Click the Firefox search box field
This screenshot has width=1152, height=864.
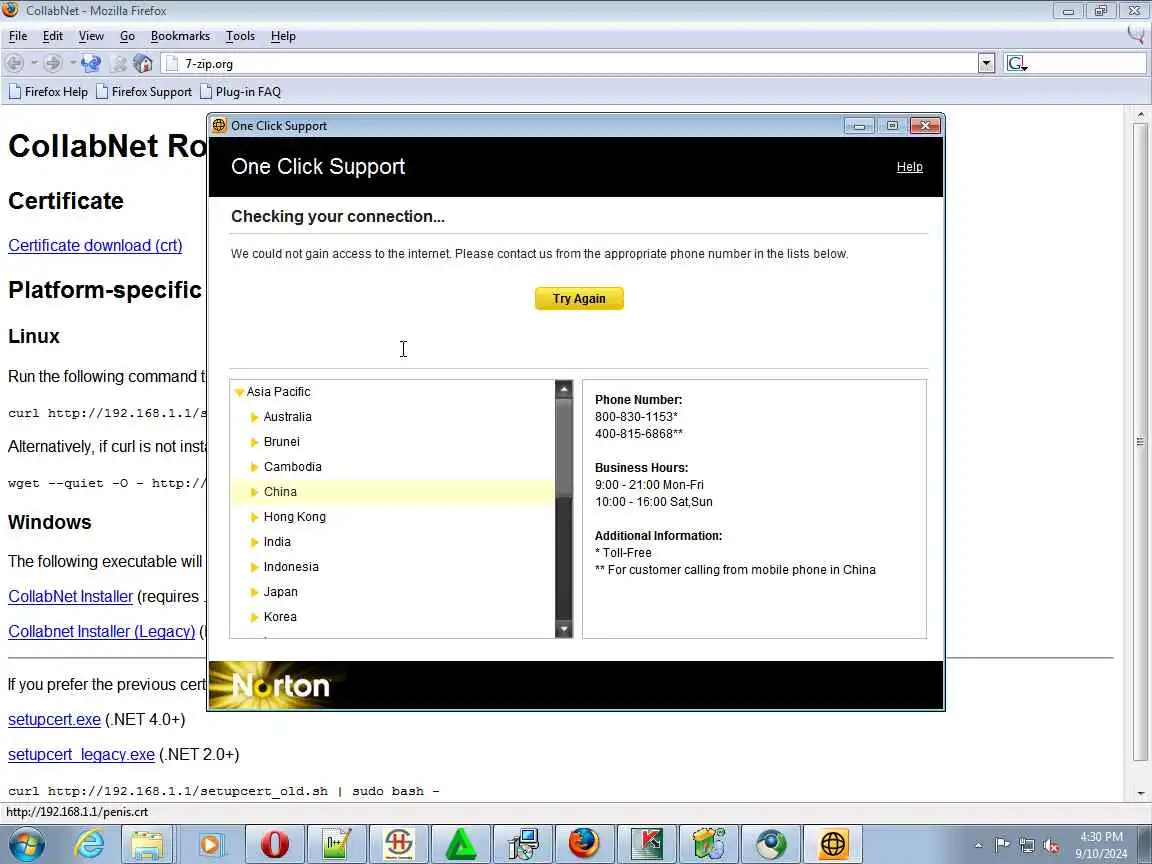(x=1086, y=63)
